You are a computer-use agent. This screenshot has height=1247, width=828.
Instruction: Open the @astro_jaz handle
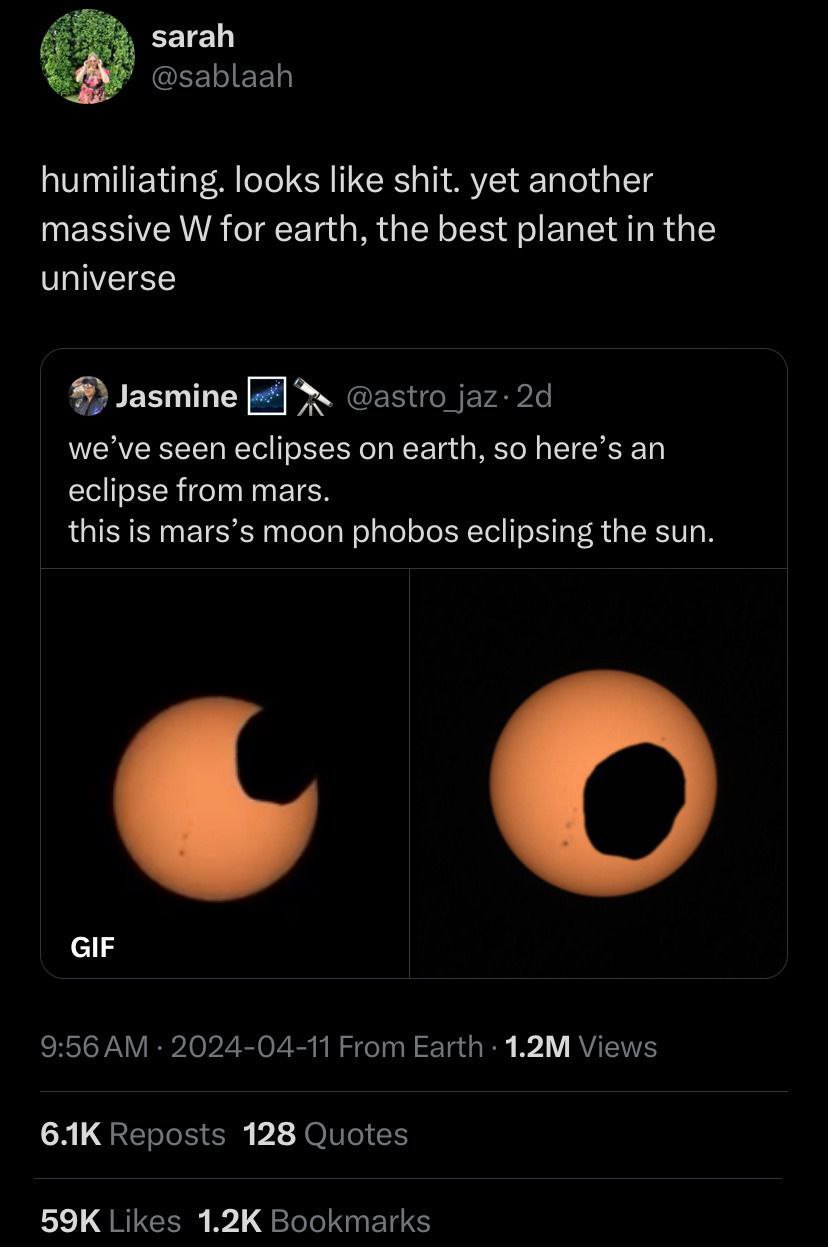(421, 397)
